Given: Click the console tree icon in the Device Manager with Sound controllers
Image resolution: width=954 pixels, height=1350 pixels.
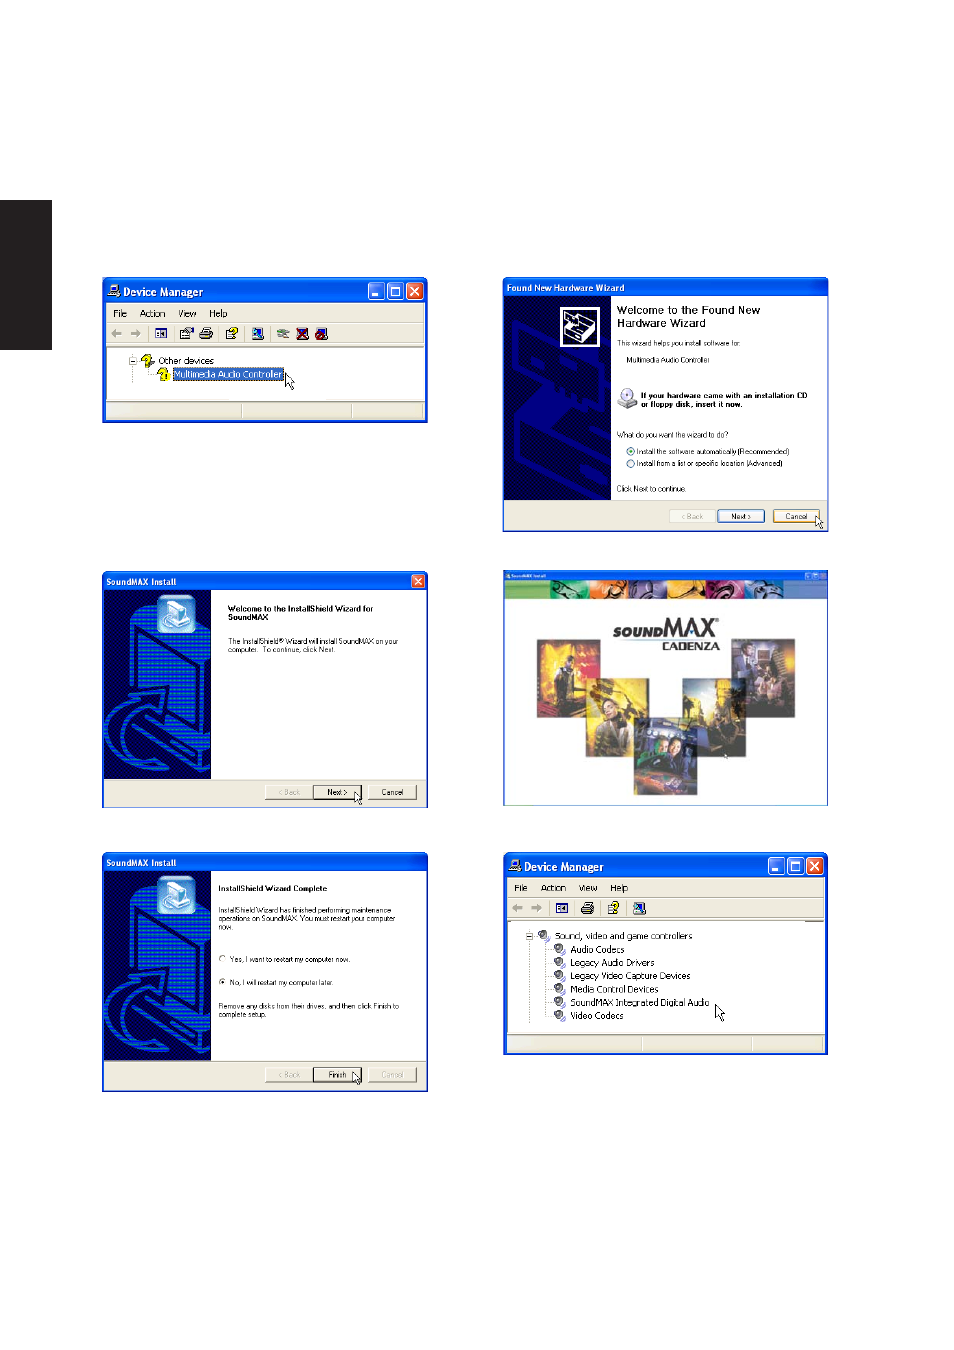Looking at the screenshot, I should pos(562,908).
